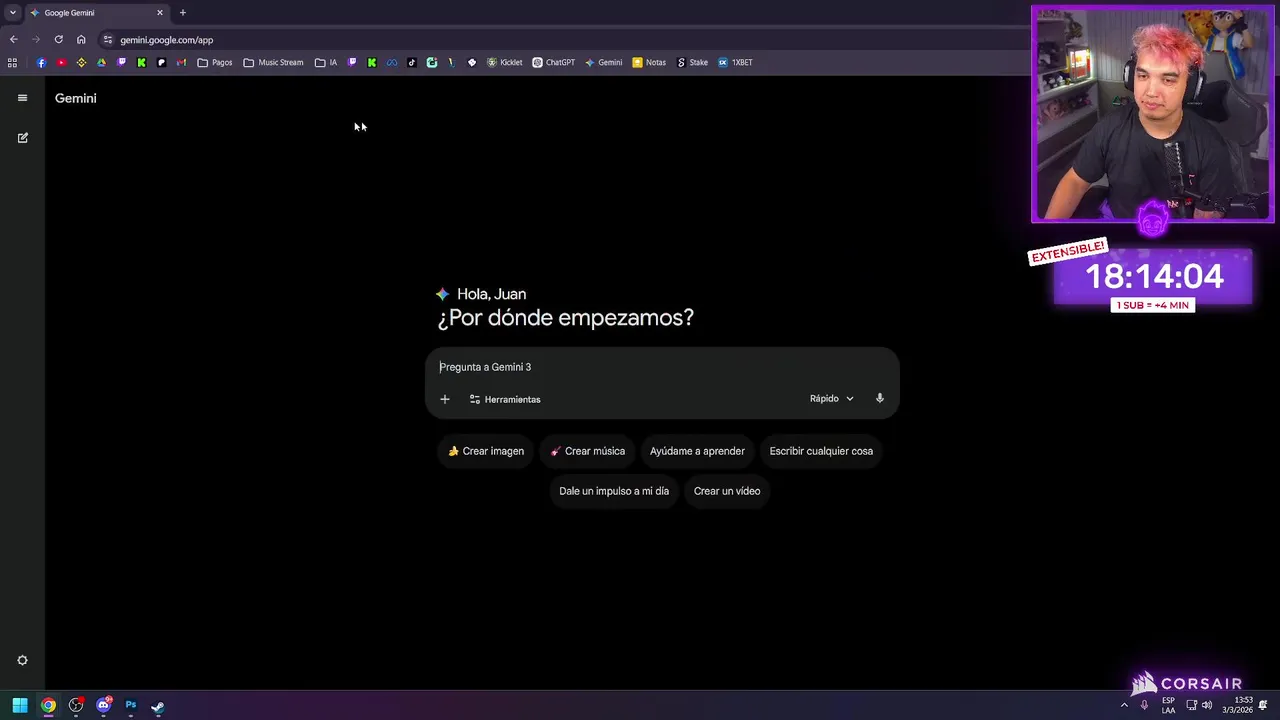The image size is (1280, 720).
Task: Open the Gmail bookmark icon
Action: click(181, 62)
